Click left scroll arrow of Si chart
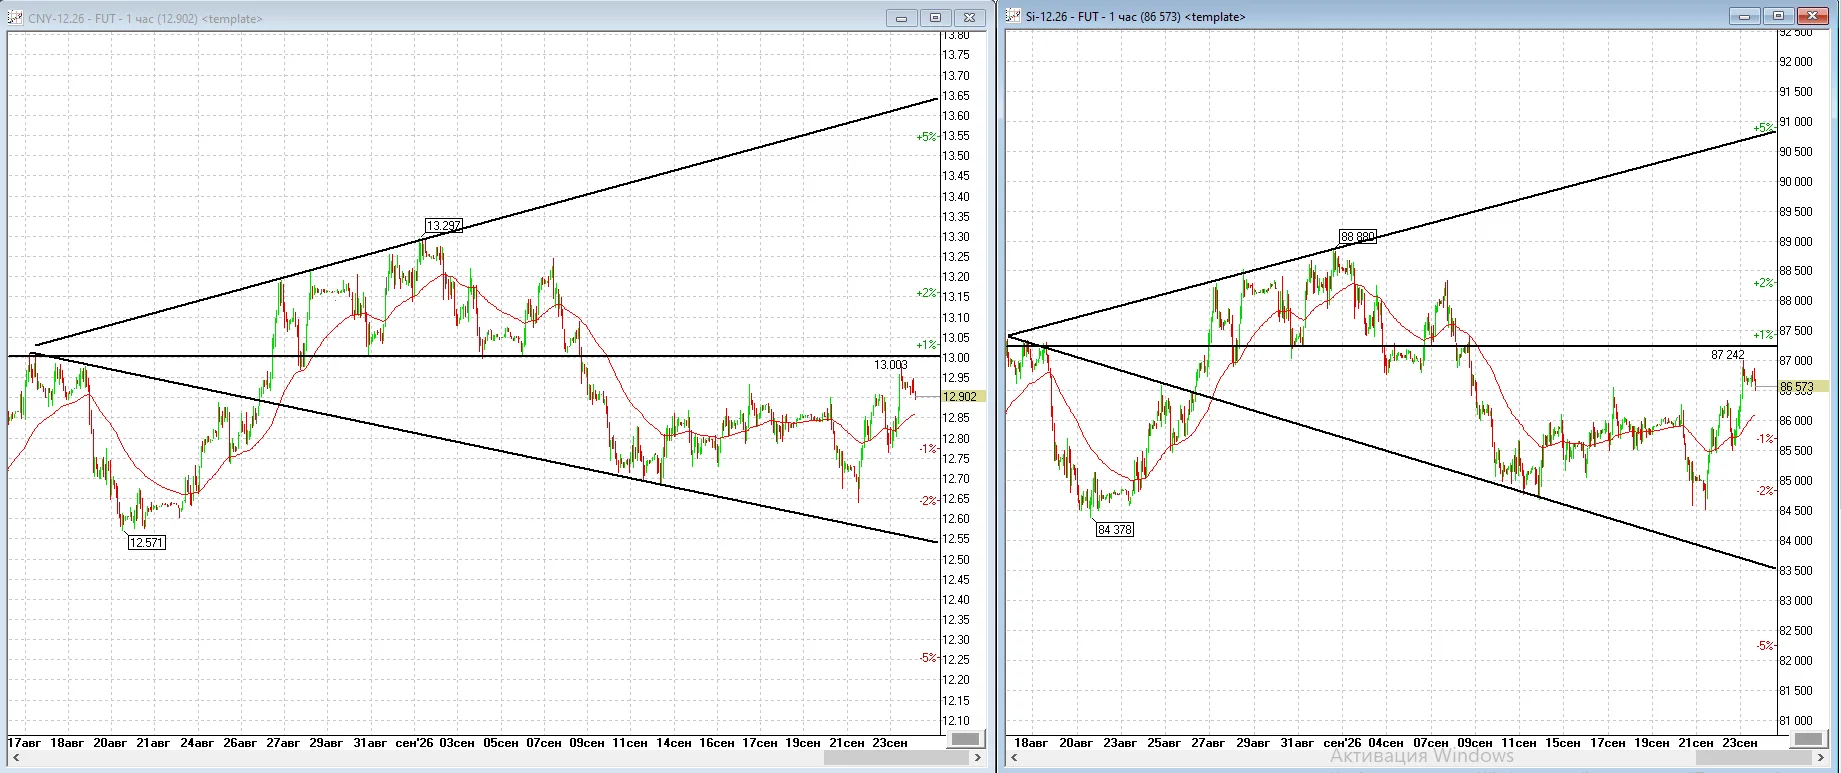 pyautogui.click(x=1013, y=758)
